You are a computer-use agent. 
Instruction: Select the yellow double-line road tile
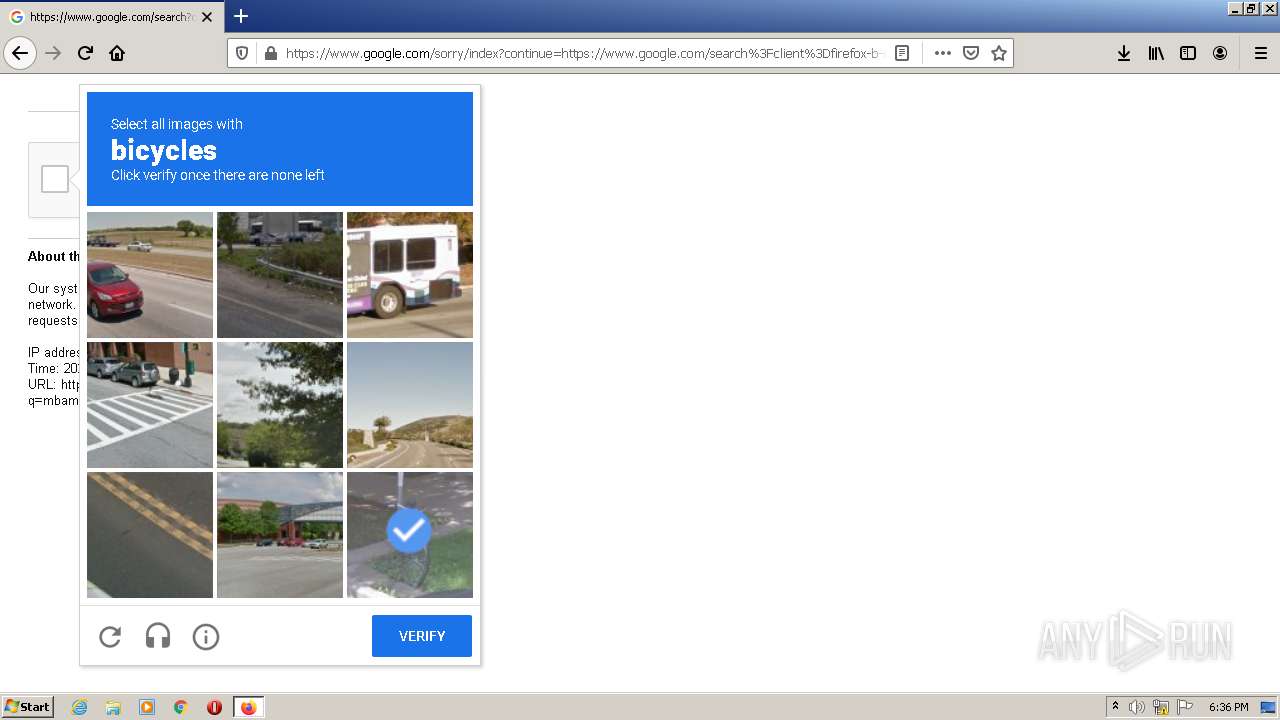pos(150,535)
